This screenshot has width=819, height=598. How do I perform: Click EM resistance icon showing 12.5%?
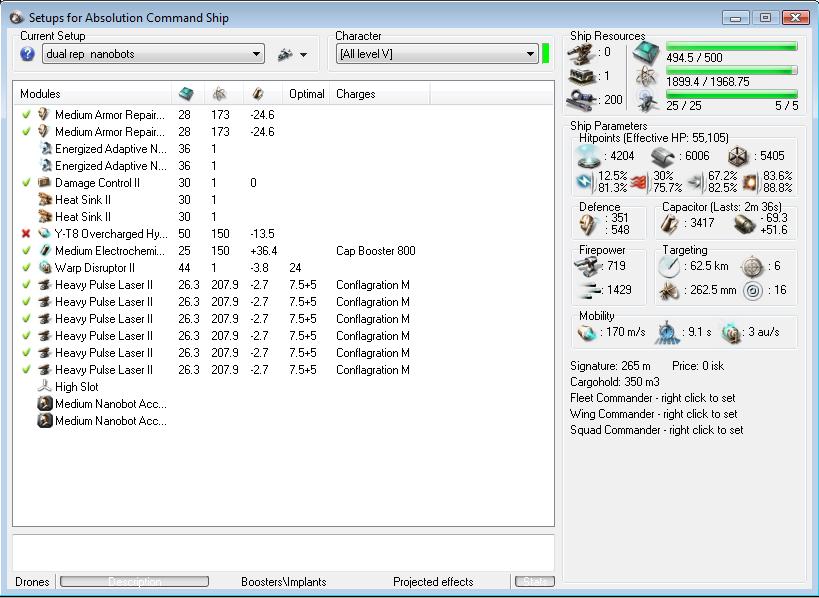coord(585,182)
